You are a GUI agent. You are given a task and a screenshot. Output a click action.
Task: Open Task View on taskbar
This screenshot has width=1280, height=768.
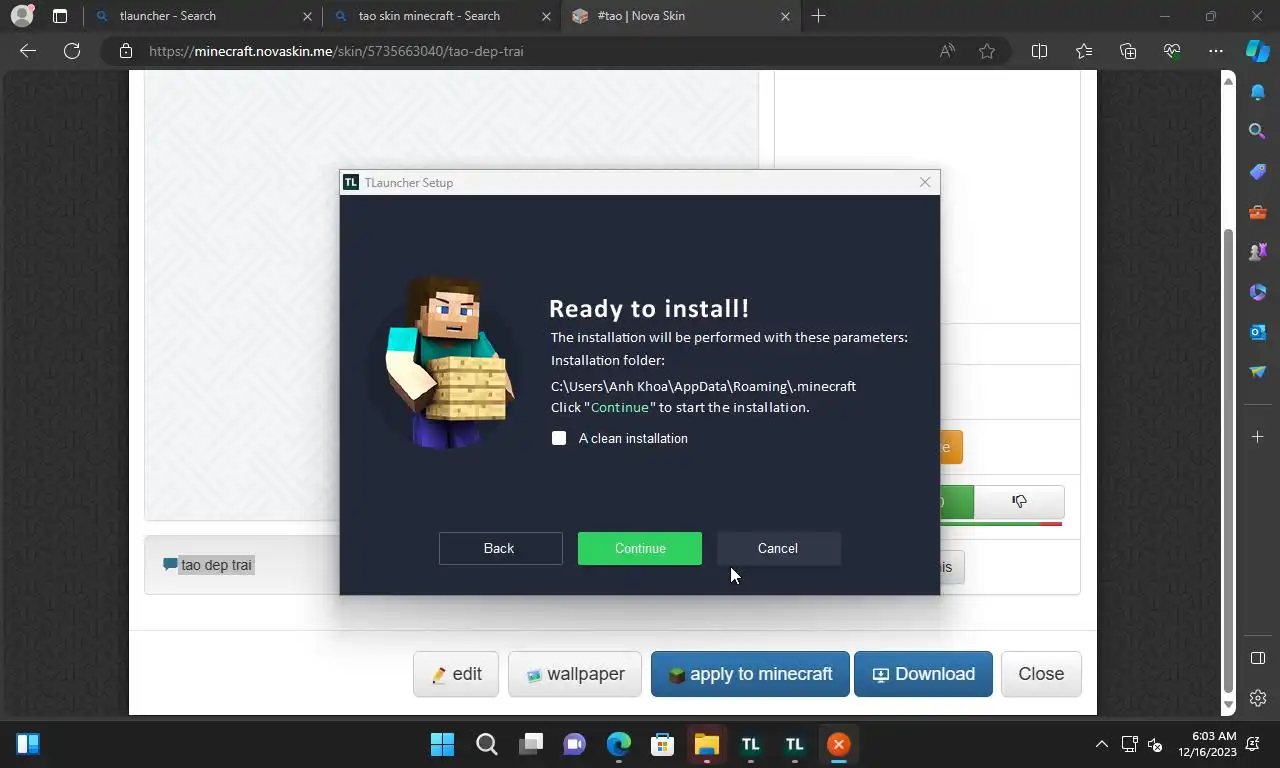coord(531,744)
